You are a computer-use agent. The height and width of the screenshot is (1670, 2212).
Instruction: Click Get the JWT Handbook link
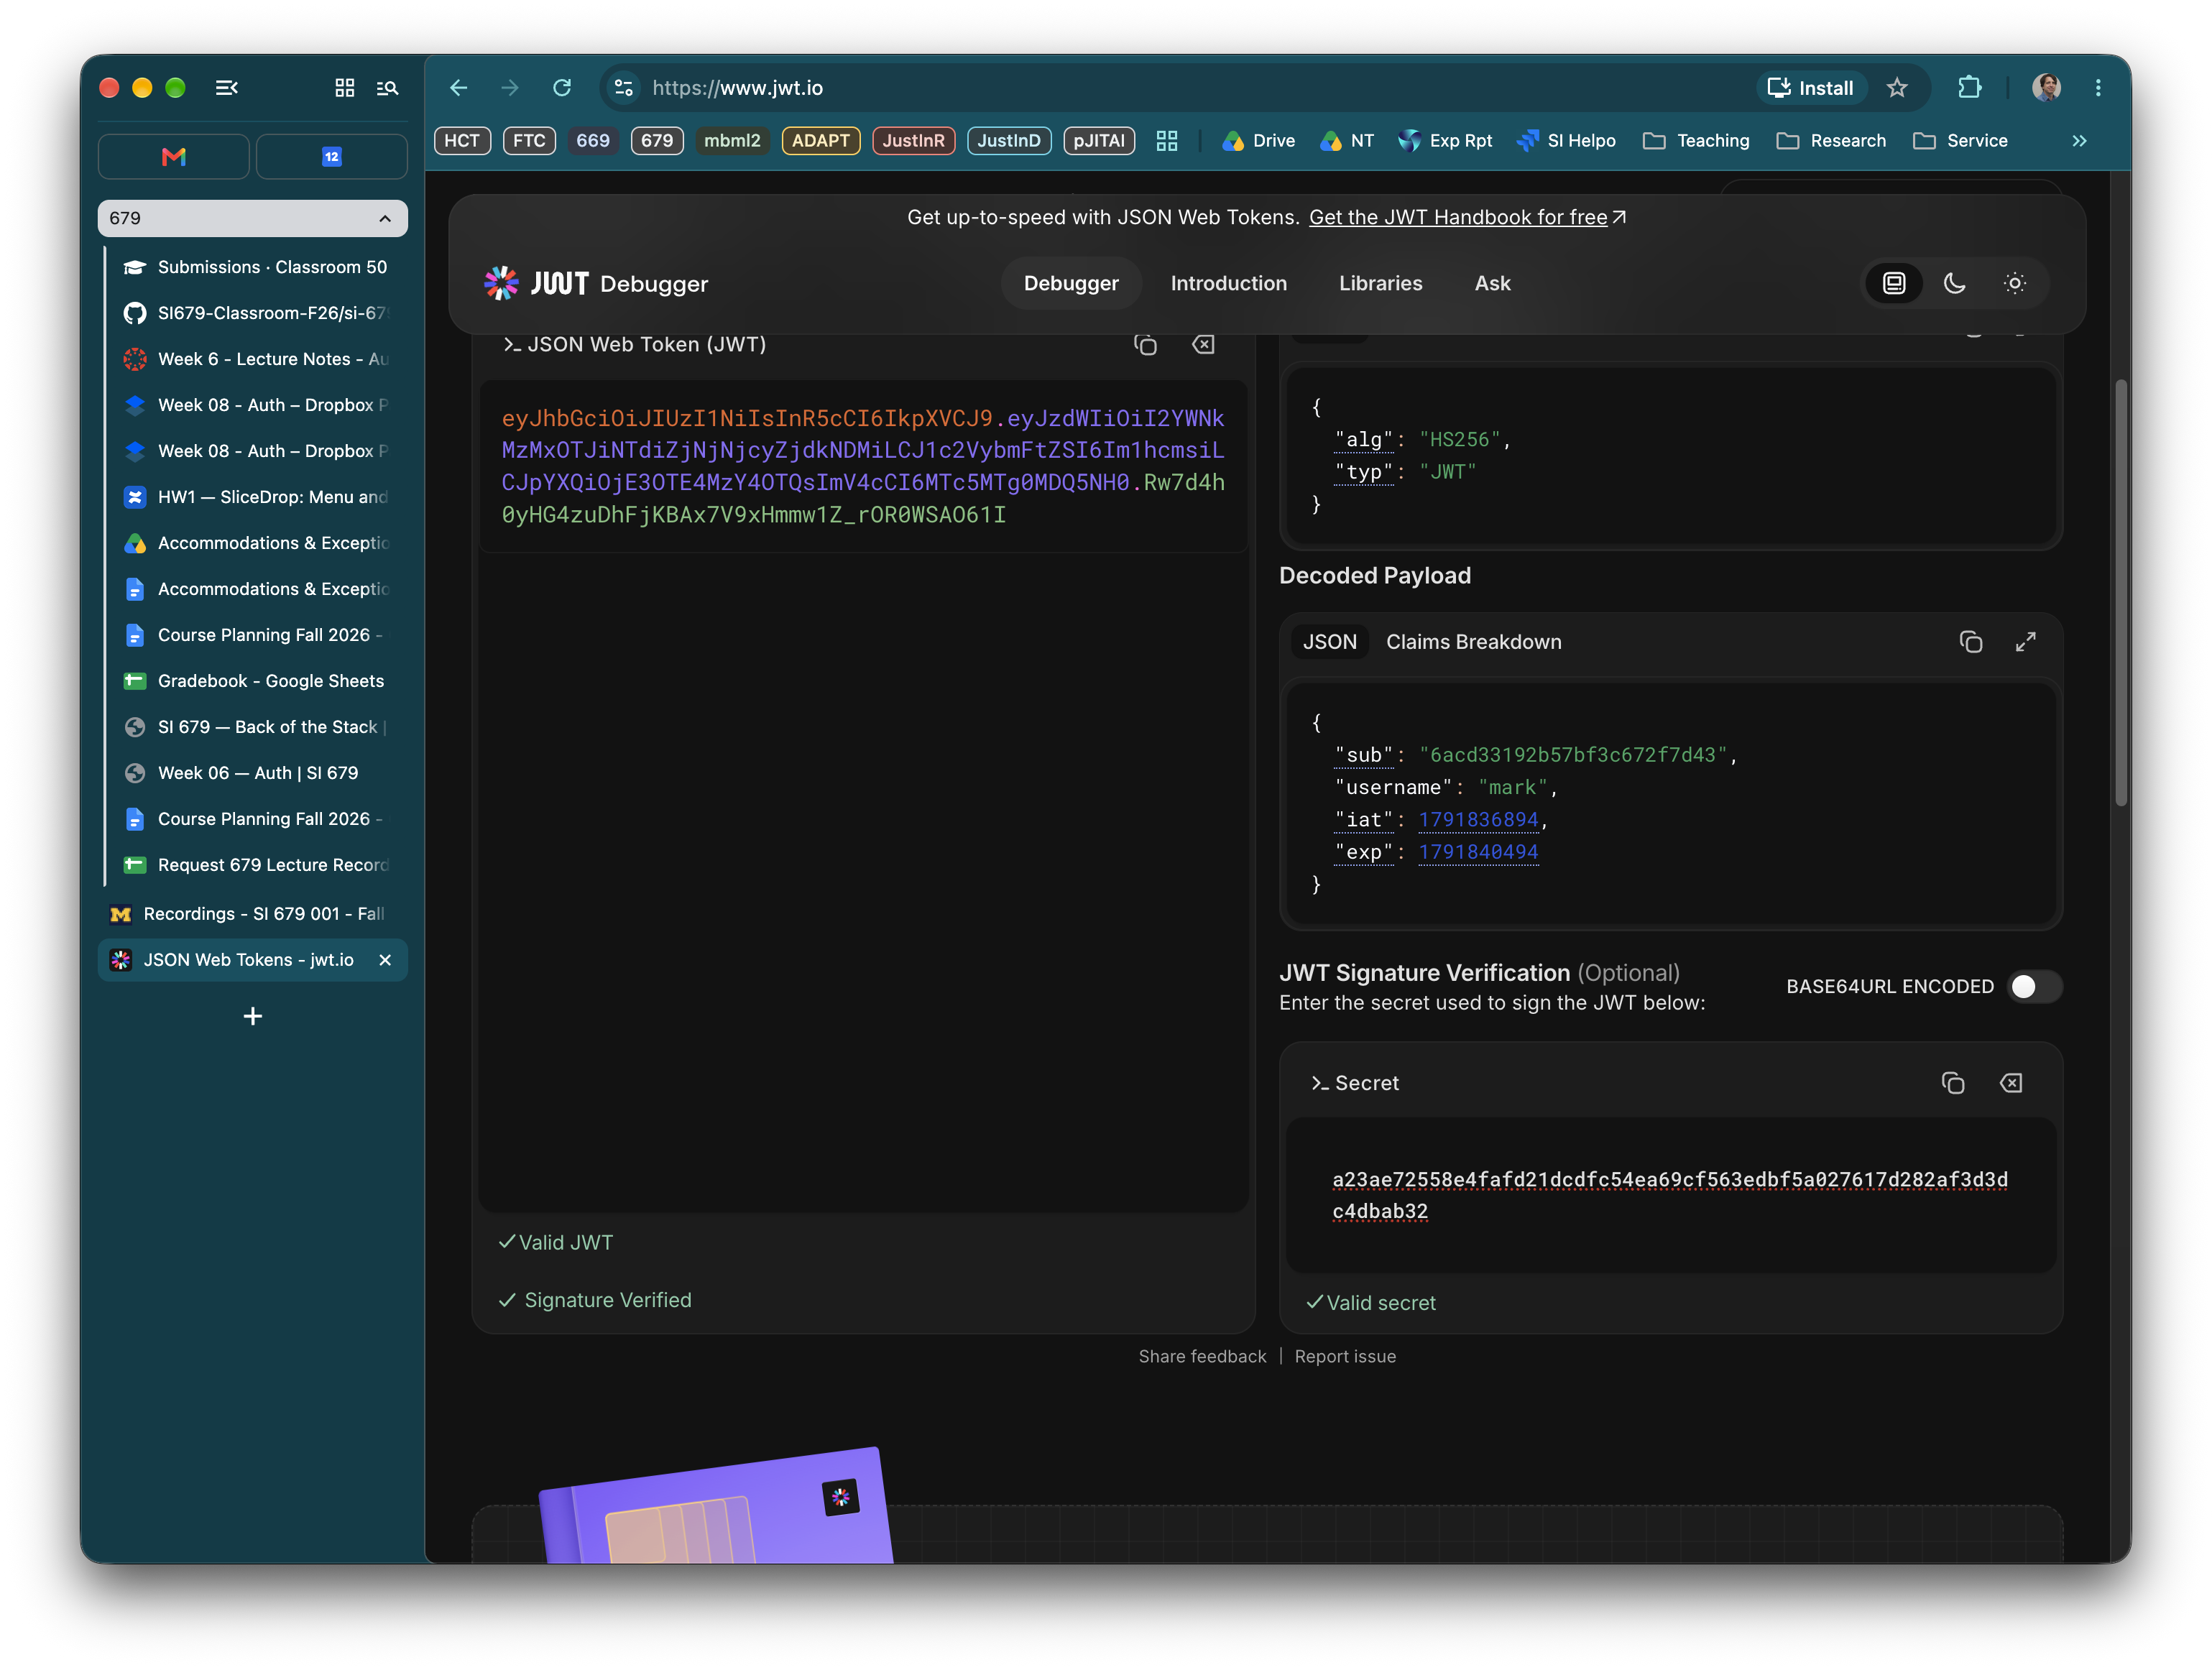click(1466, 217)
